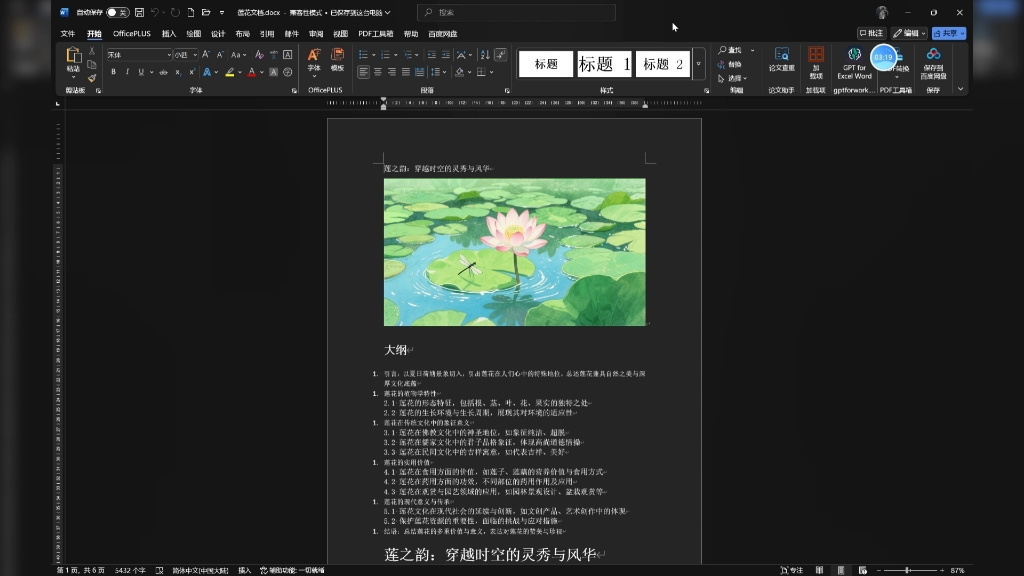Click the Undo arrow in title bar
Screen dimensions: 1024x576
(x=155, y=12)
